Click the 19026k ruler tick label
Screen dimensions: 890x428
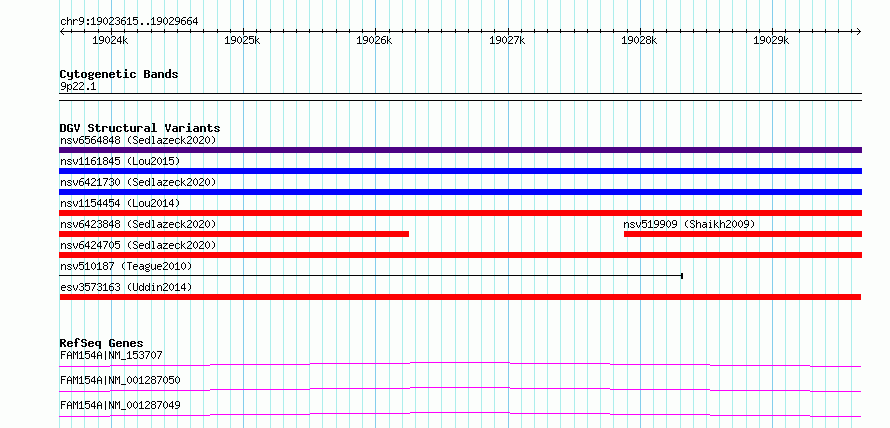(x=374, y=41)
